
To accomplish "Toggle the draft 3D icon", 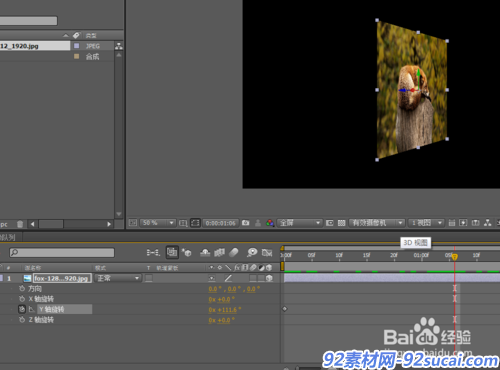I will point(187,253).
